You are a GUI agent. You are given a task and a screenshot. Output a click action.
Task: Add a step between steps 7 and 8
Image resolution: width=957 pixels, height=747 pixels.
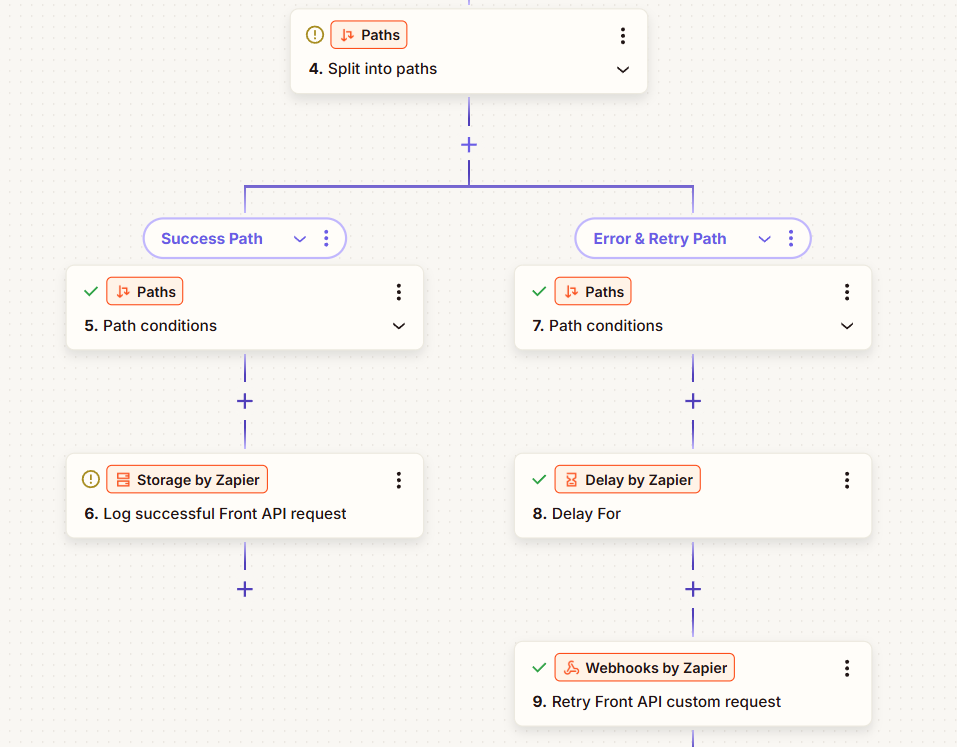693,401
